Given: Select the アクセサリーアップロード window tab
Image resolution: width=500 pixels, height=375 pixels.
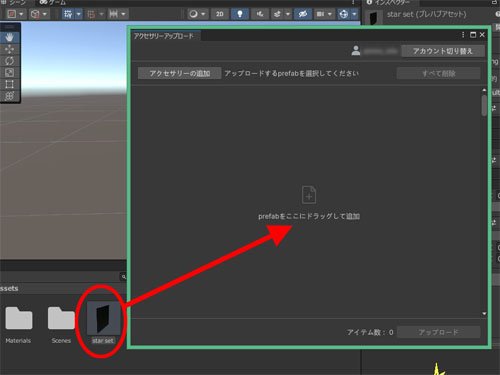Looking at the screenshot, I should [164, 36].
